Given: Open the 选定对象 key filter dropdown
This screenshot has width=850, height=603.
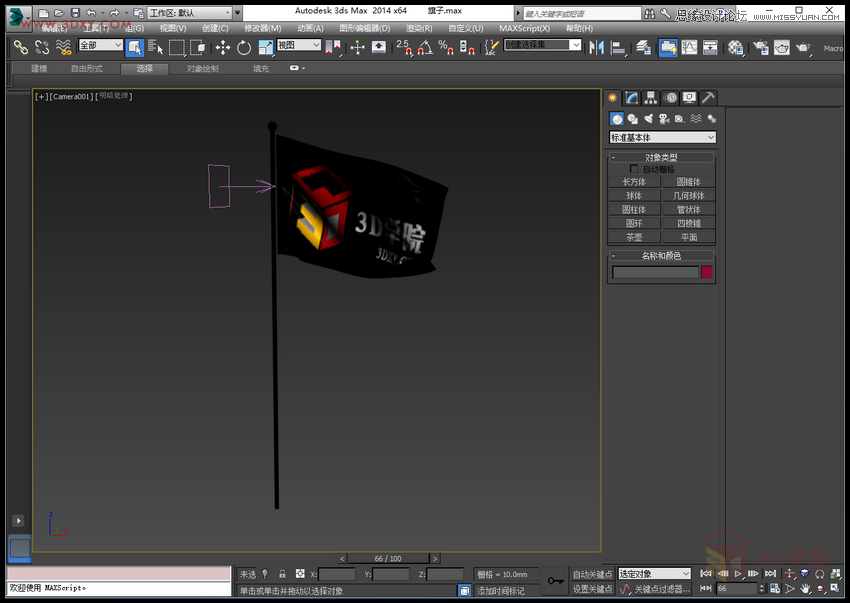Looking at the screenshot, I should coord(653,573).
